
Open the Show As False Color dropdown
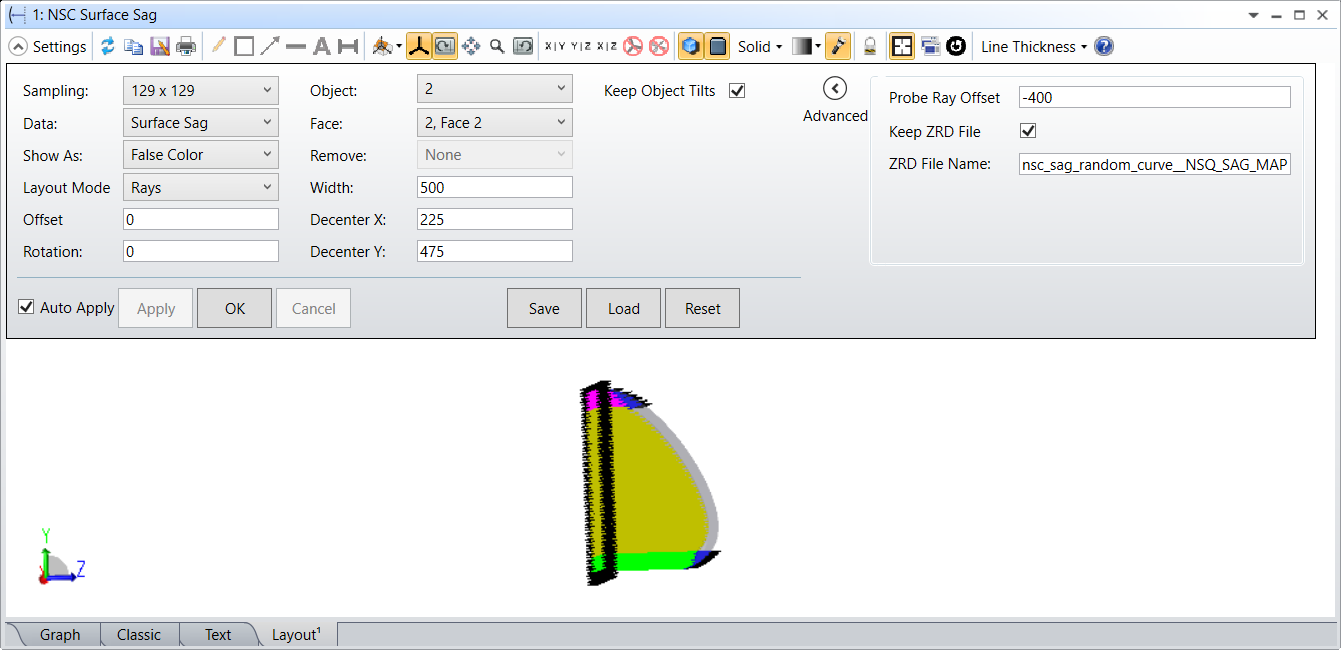[201, 154]
